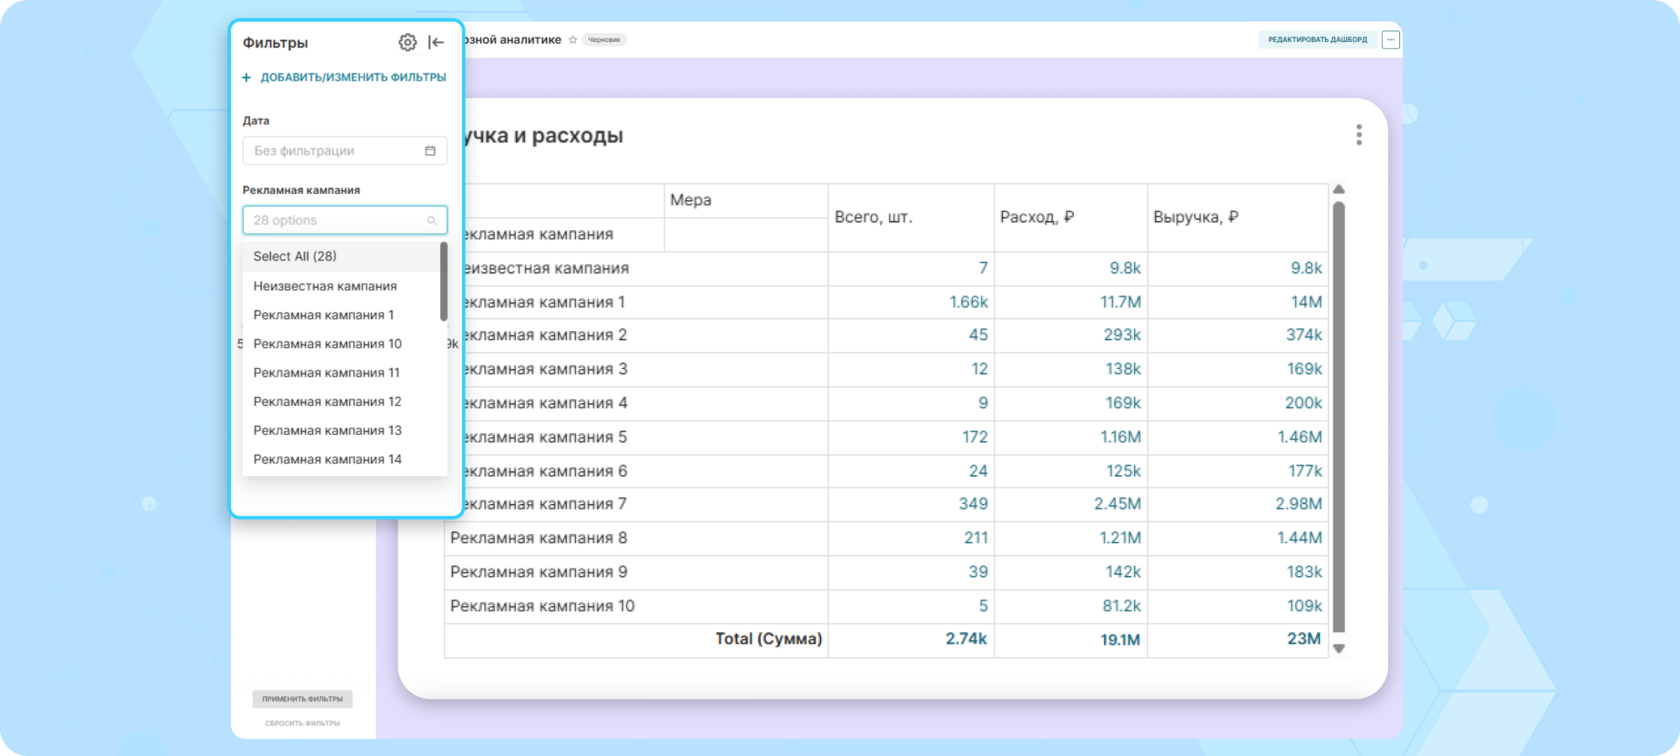Click expense value 11.7M
Screen dimensions: 1680x756
click(1121, 302)
